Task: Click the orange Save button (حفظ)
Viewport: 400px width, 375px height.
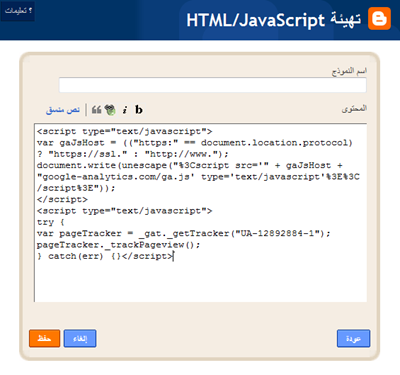Action: pyautogui.click(x=44, y=338)
